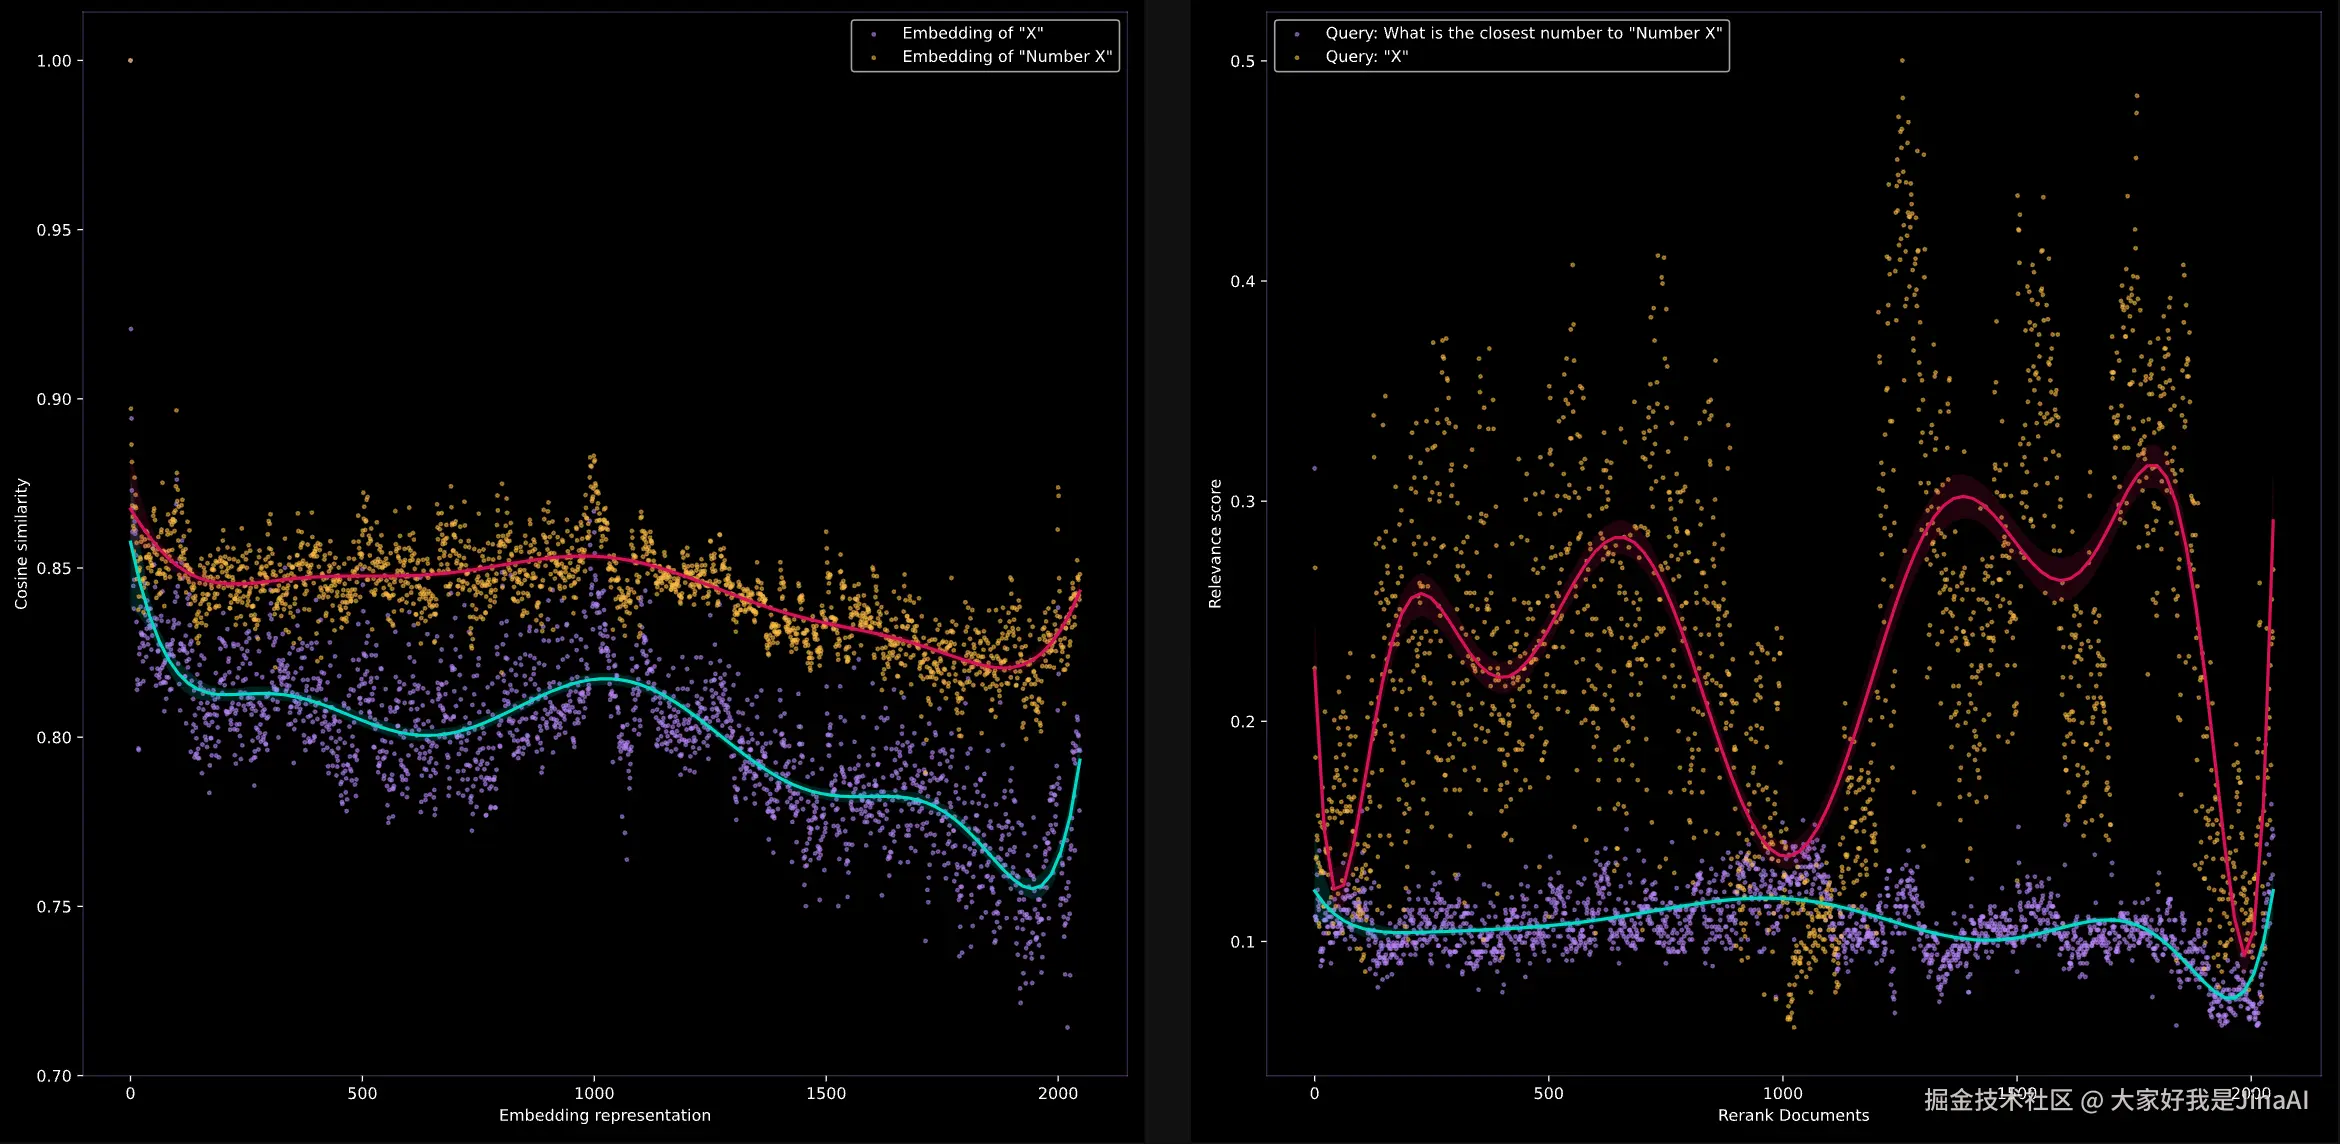Select the Embedding of "Number X" legend label

(1006, 57)
